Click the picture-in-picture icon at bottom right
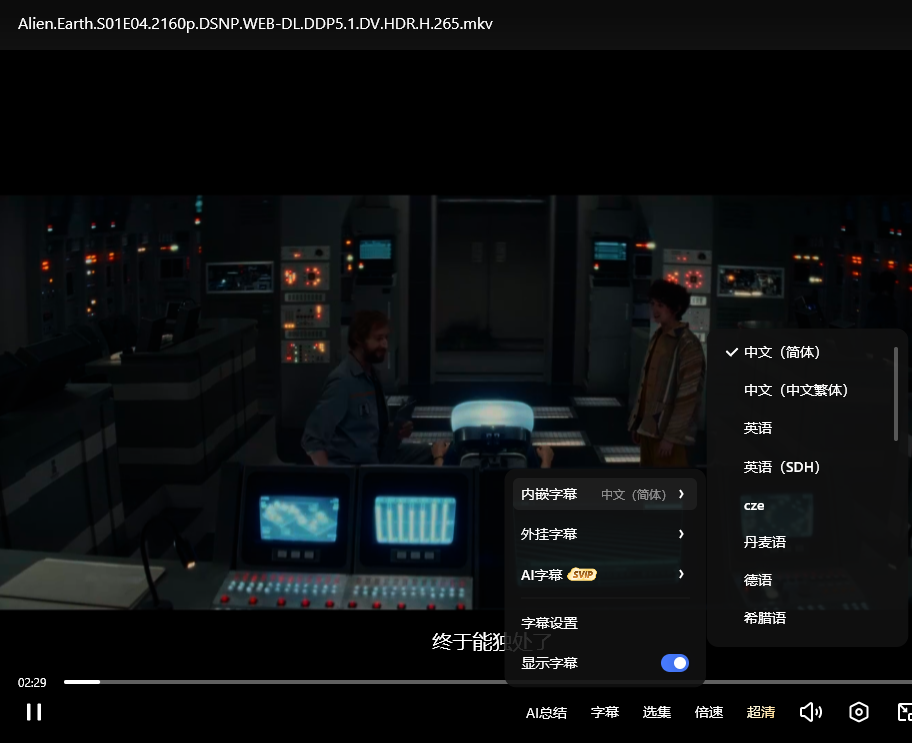912x743 pixels. 904,712
